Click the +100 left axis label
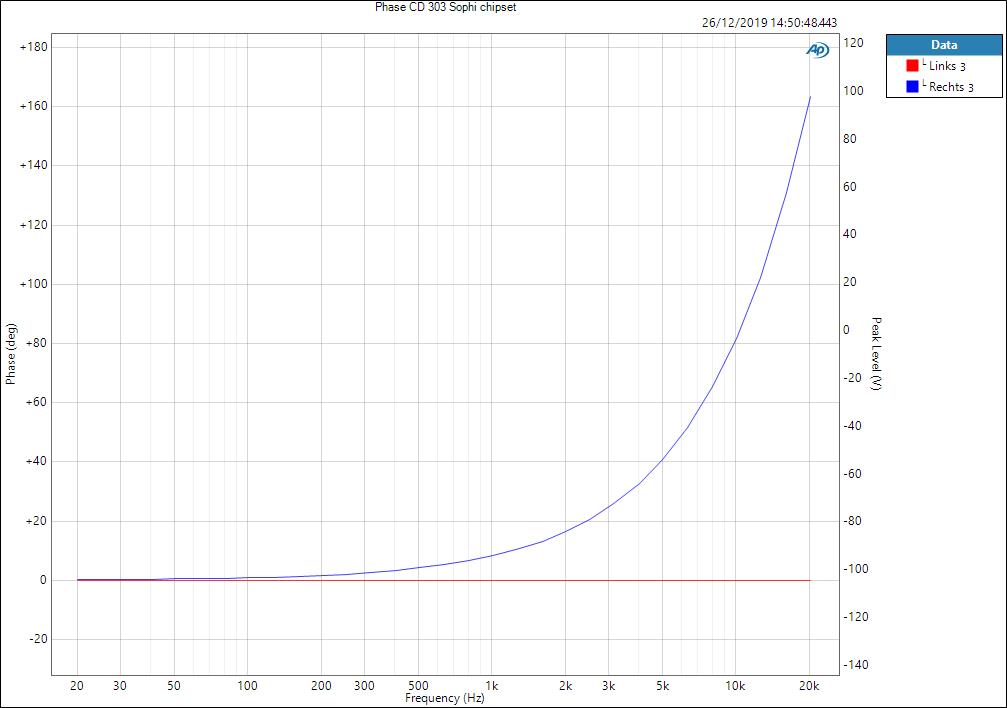Image resolution: width=1007 pixels, height=708 pixels. pyautogui.click(x=34, y=284)
